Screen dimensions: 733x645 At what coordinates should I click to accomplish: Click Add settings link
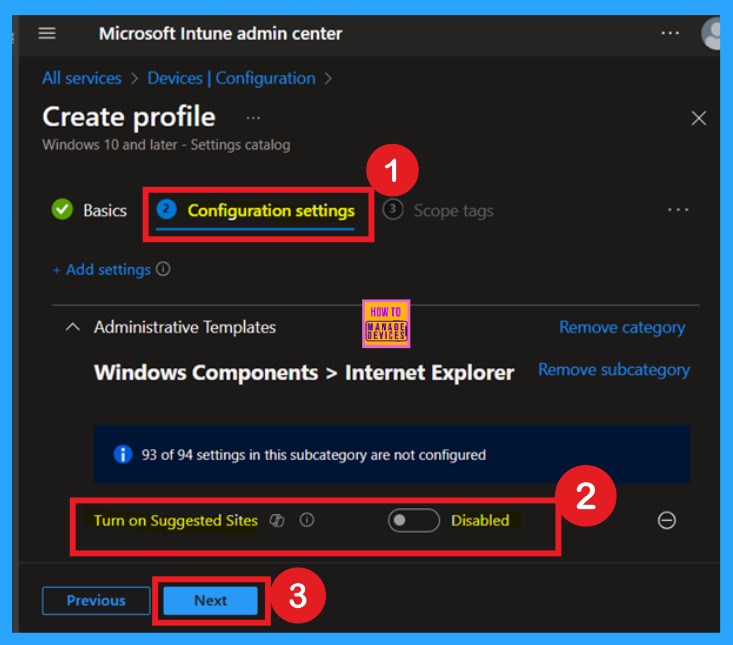click(x=102, y=270)
